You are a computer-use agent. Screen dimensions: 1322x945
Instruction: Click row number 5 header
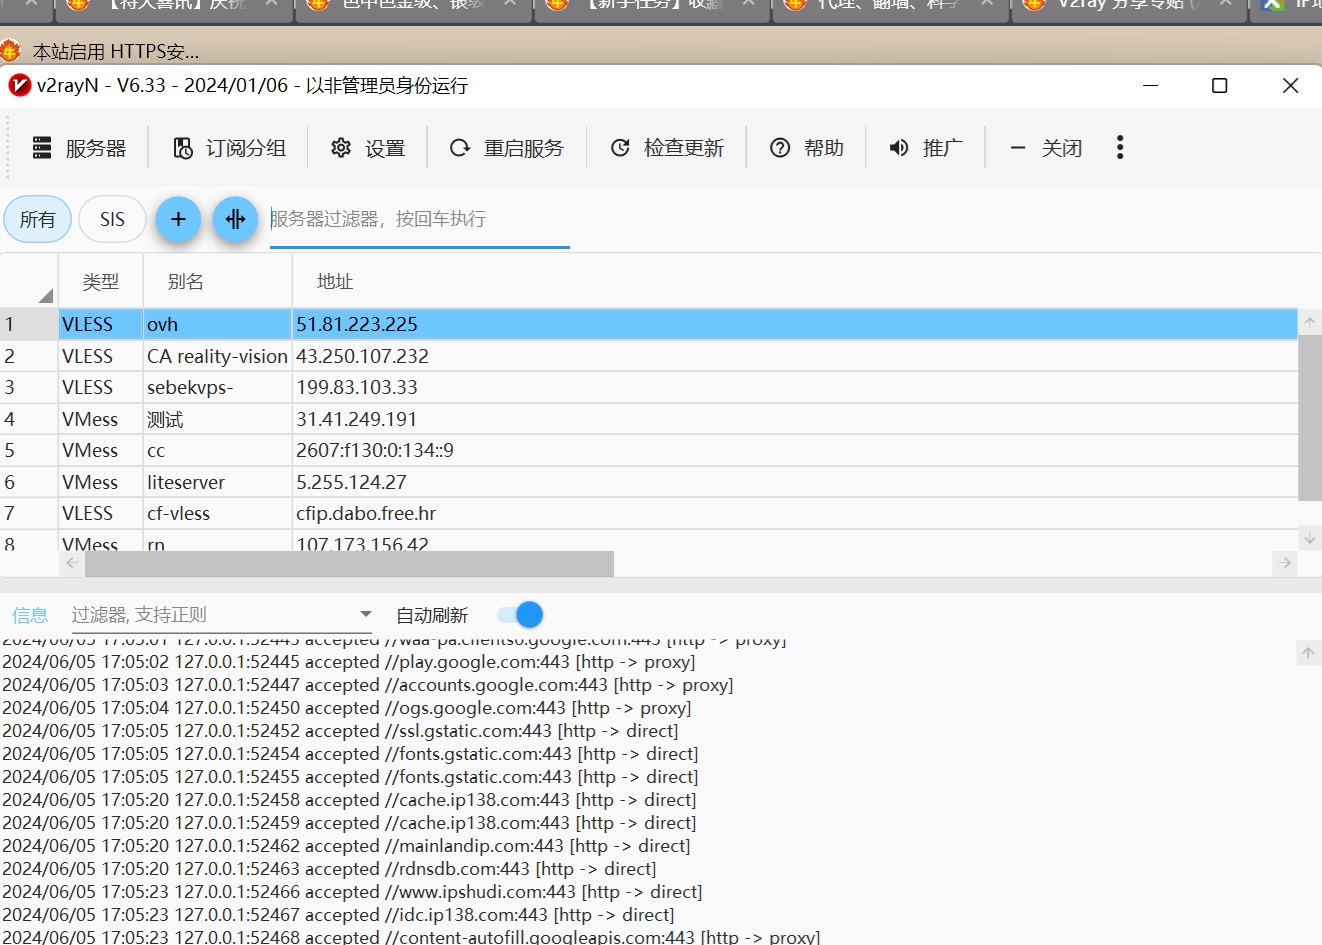[x=28, y=450]
